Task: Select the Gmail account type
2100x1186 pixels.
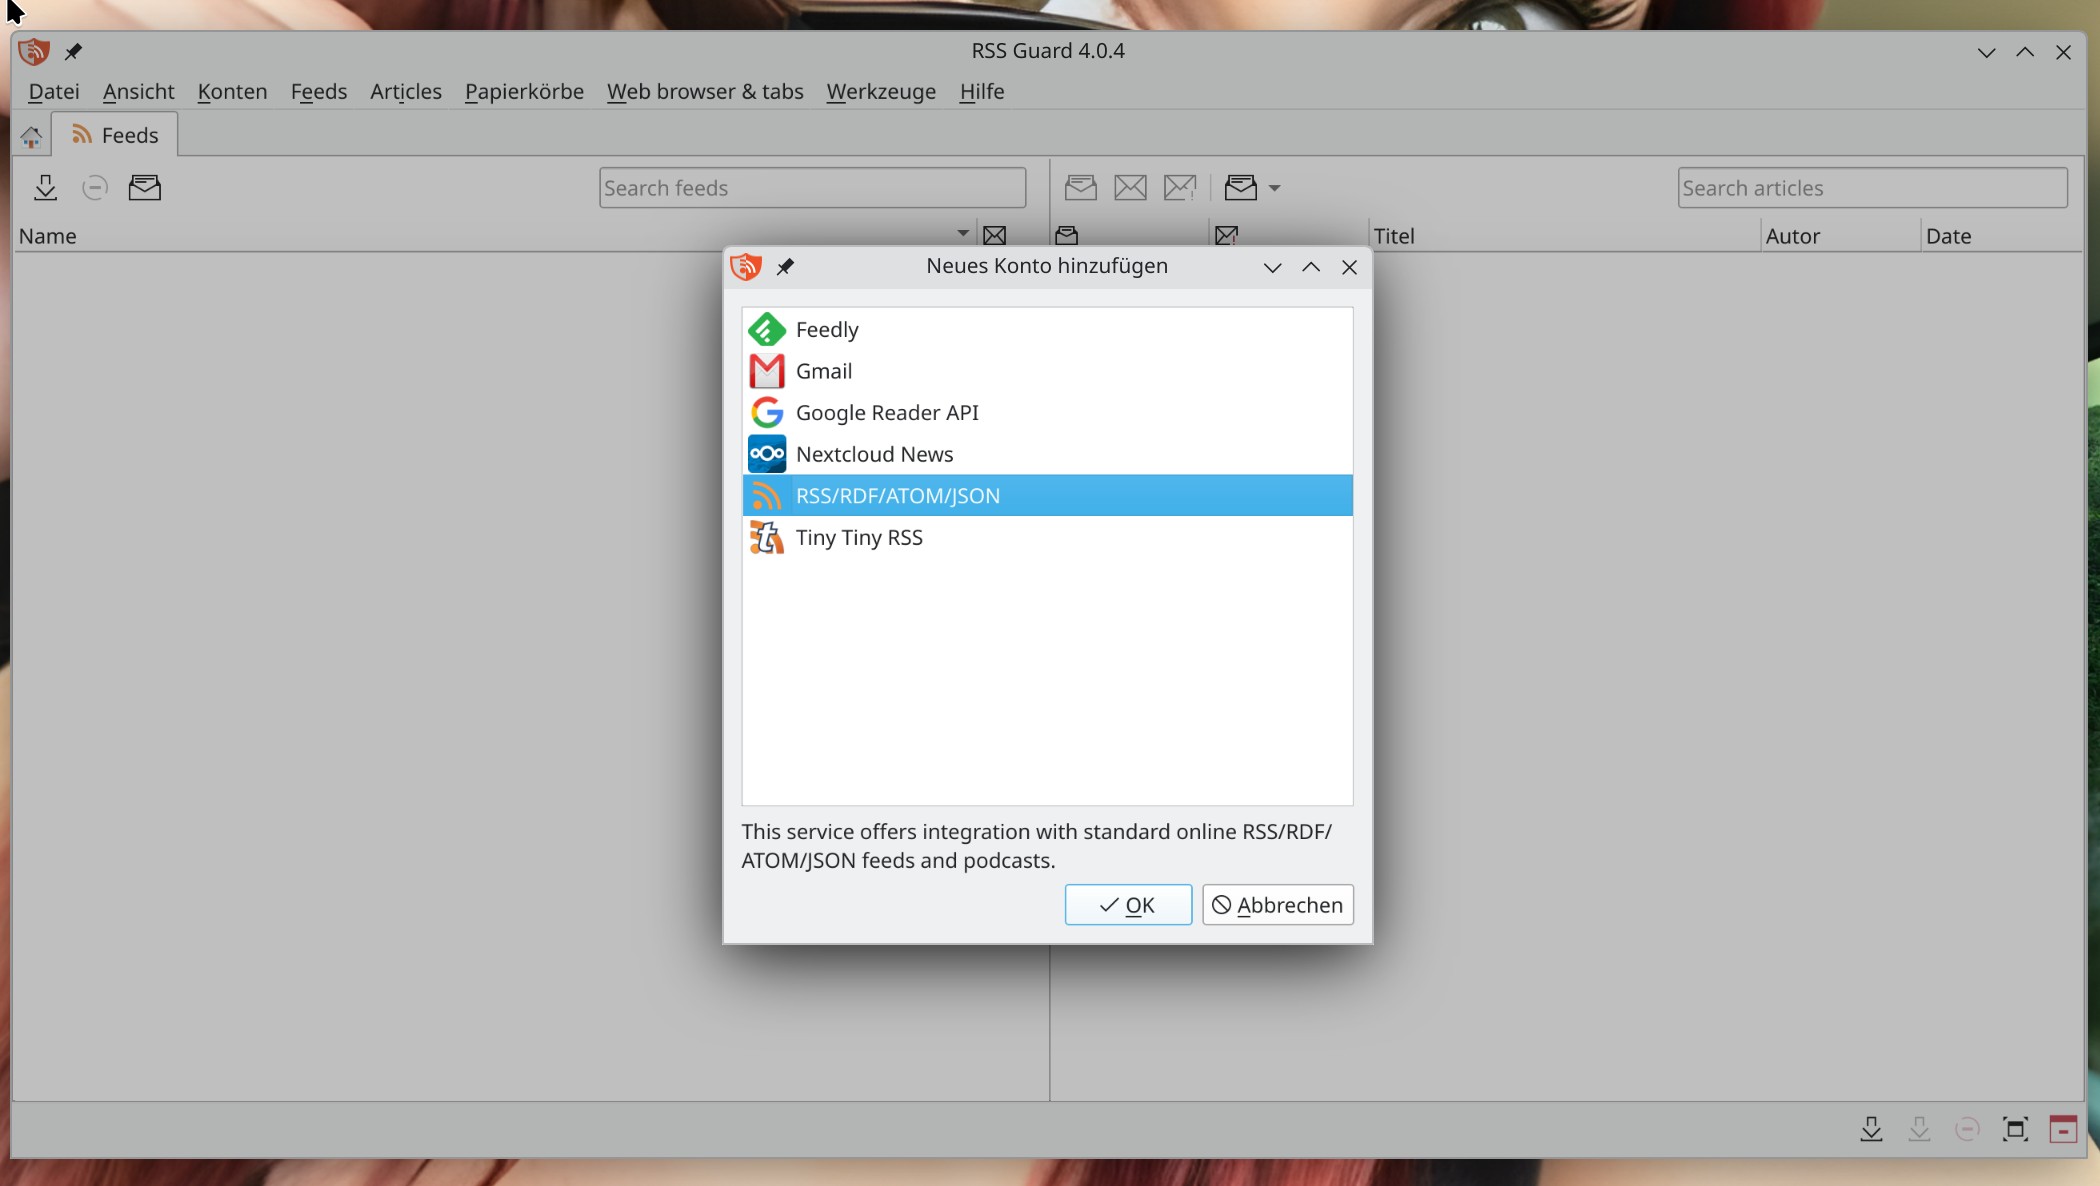Action: coord(1047,371)
